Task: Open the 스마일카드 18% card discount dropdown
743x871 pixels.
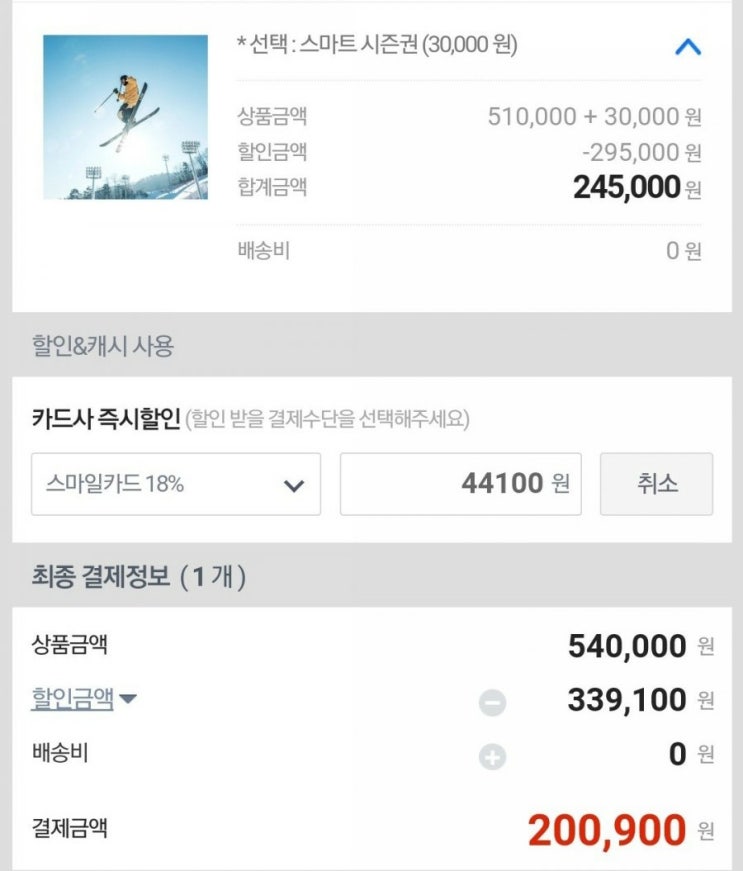Action: click(x=175, y=484)
